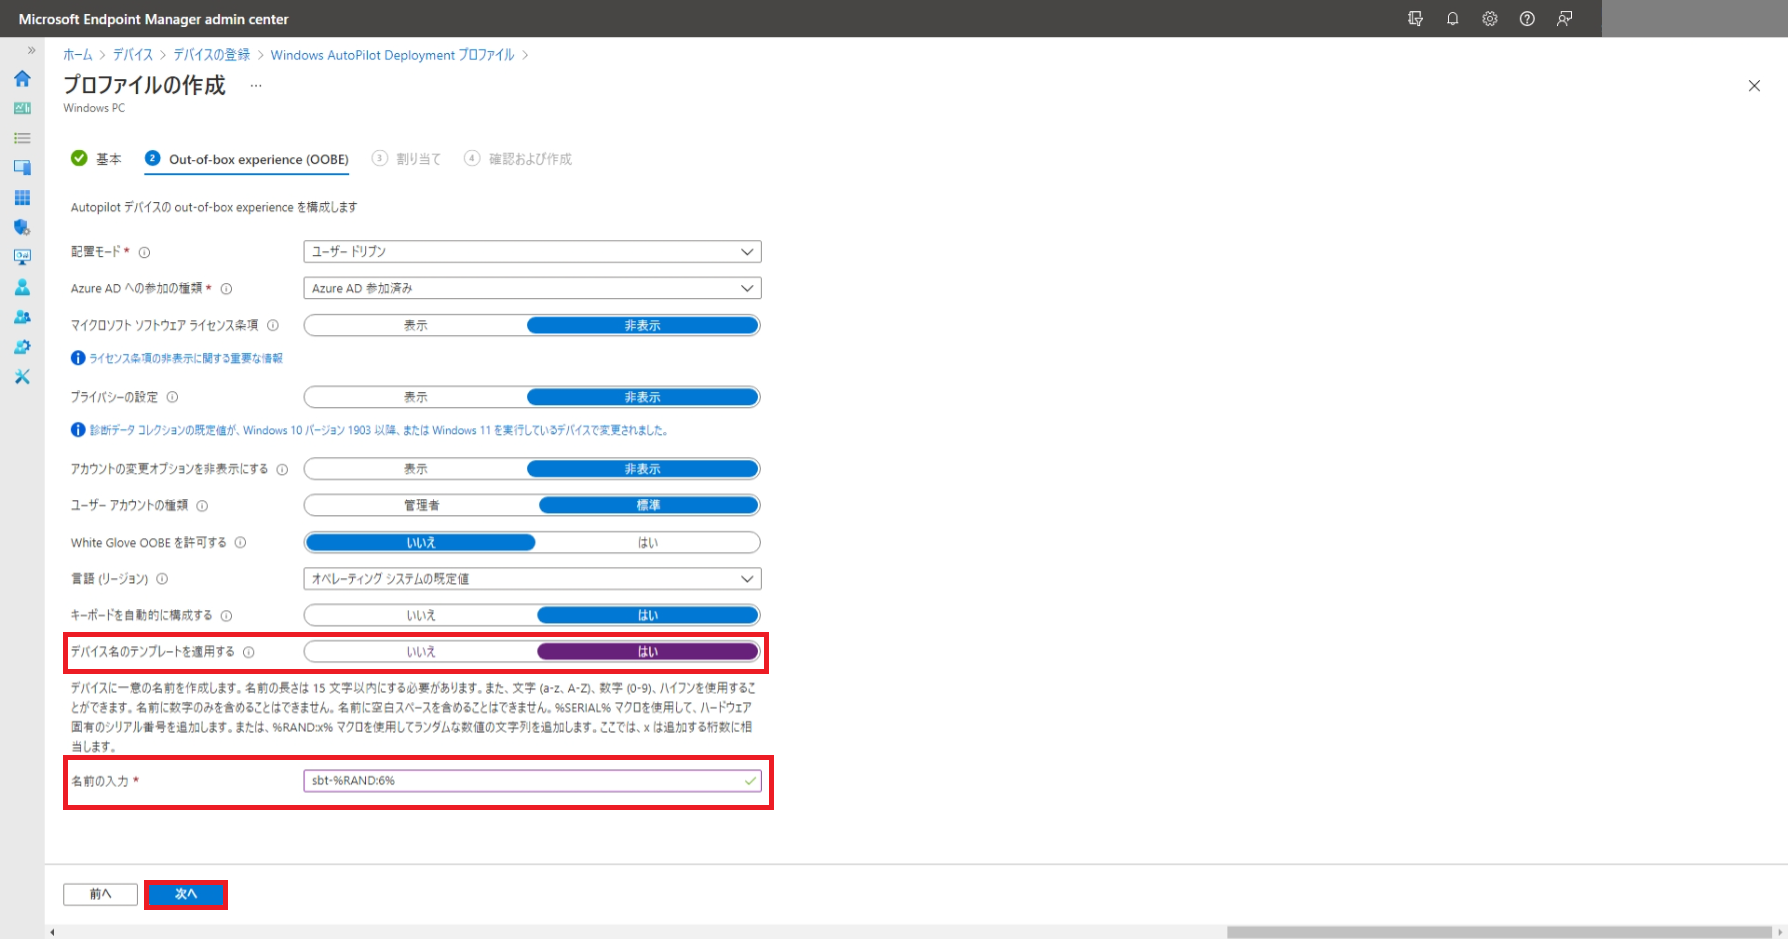Image resolution: width=1788 pixels, height=939 pixels.
Task: Set プライバシーの設定 to 非表示
Action: tap(643, 397)
